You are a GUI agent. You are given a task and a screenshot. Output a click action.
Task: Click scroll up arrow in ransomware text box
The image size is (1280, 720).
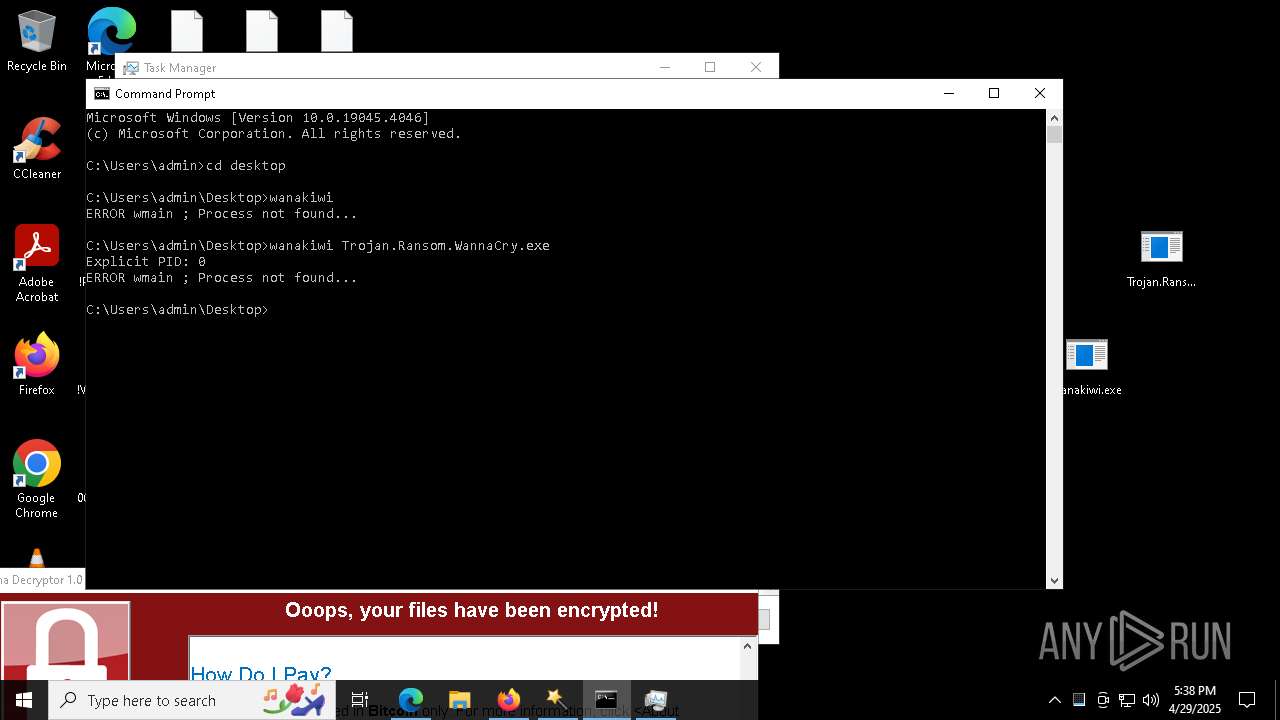[x=747, y=647]
